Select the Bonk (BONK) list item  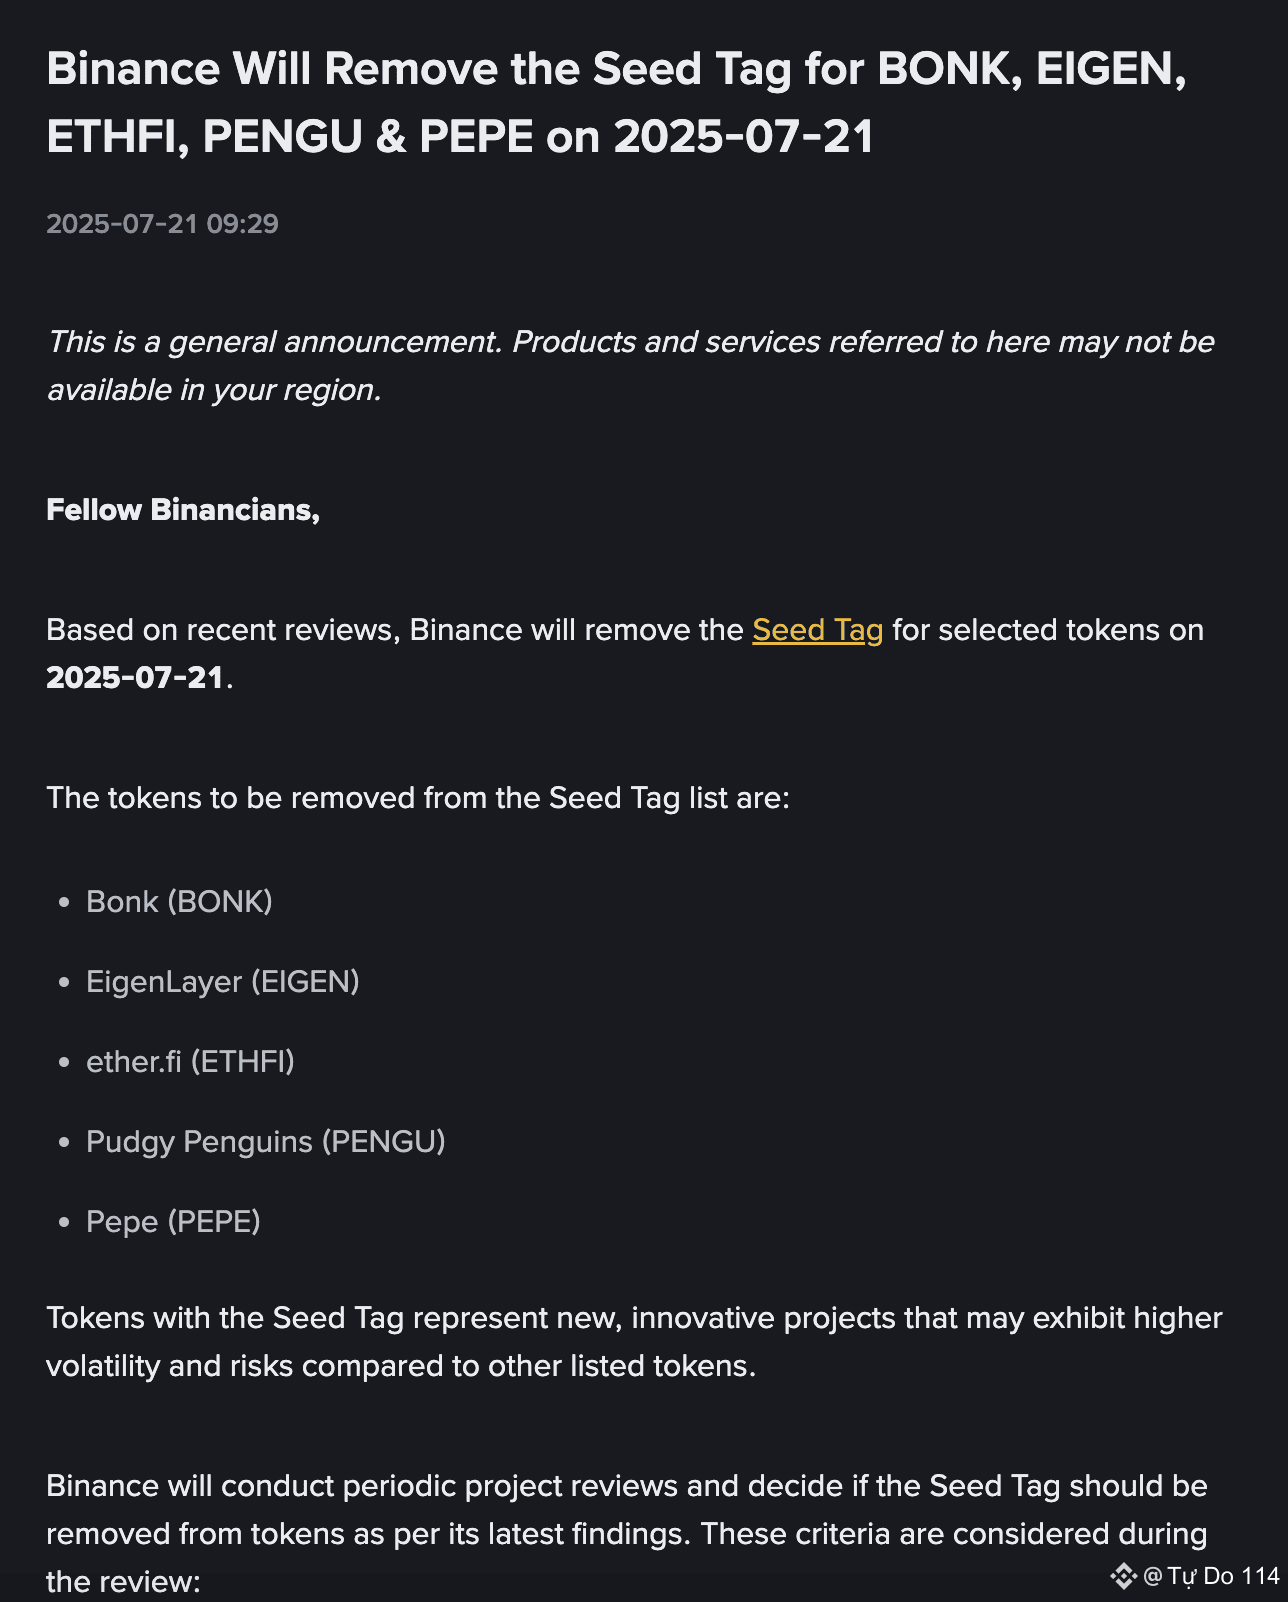point(179,902)
